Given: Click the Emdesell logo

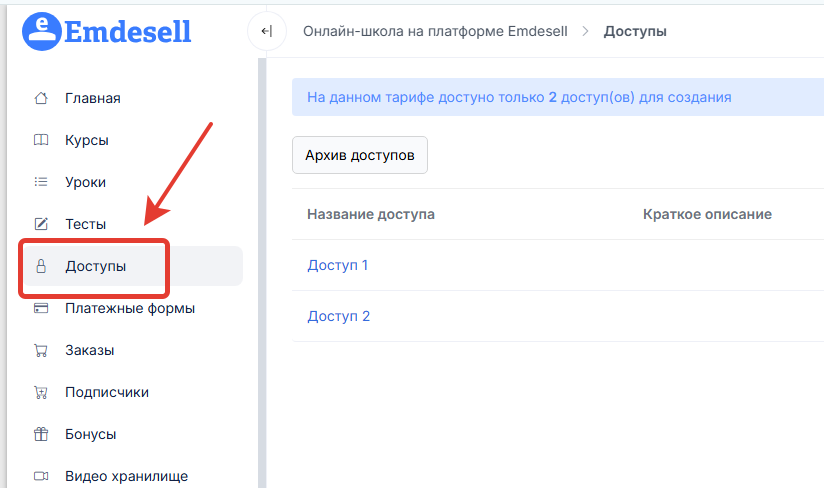Looking at the screenshot, I should [x=106, y=31].
